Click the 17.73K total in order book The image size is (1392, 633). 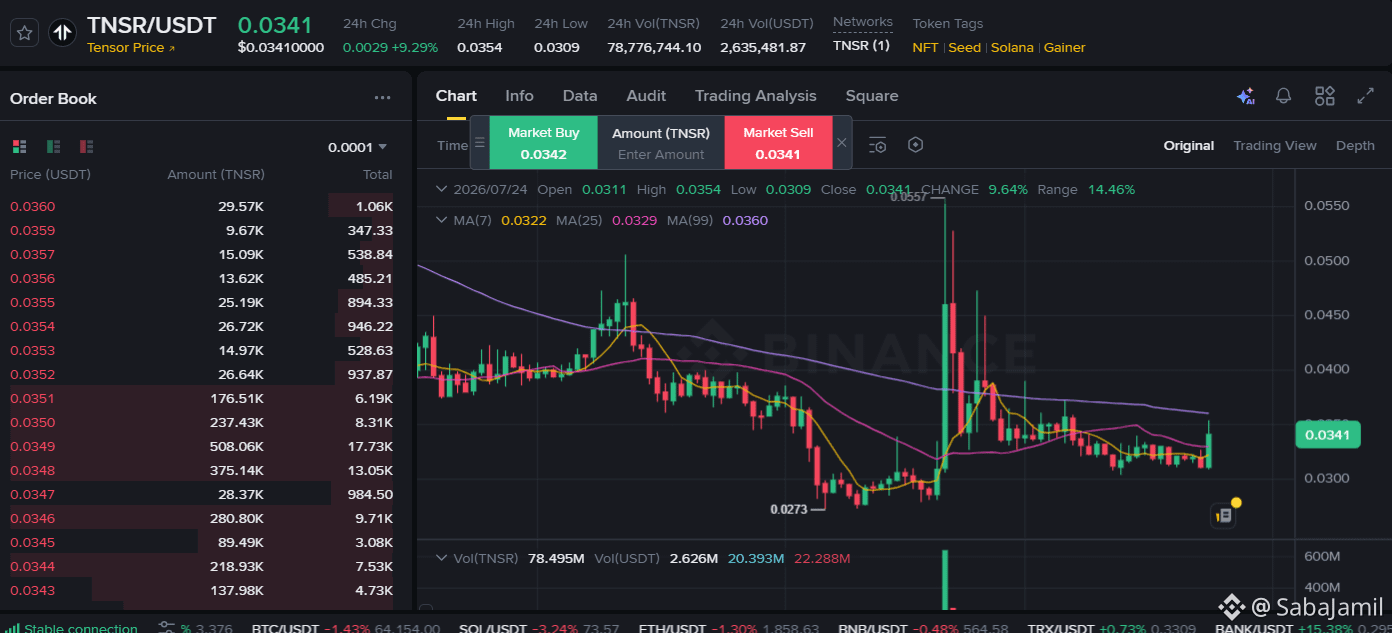(370, 446)
